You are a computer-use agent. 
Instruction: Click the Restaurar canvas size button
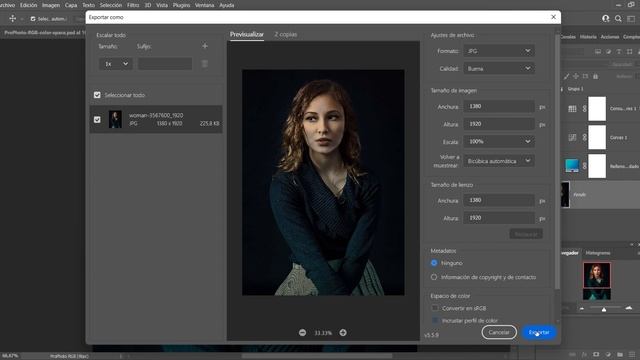coord(526,234)
